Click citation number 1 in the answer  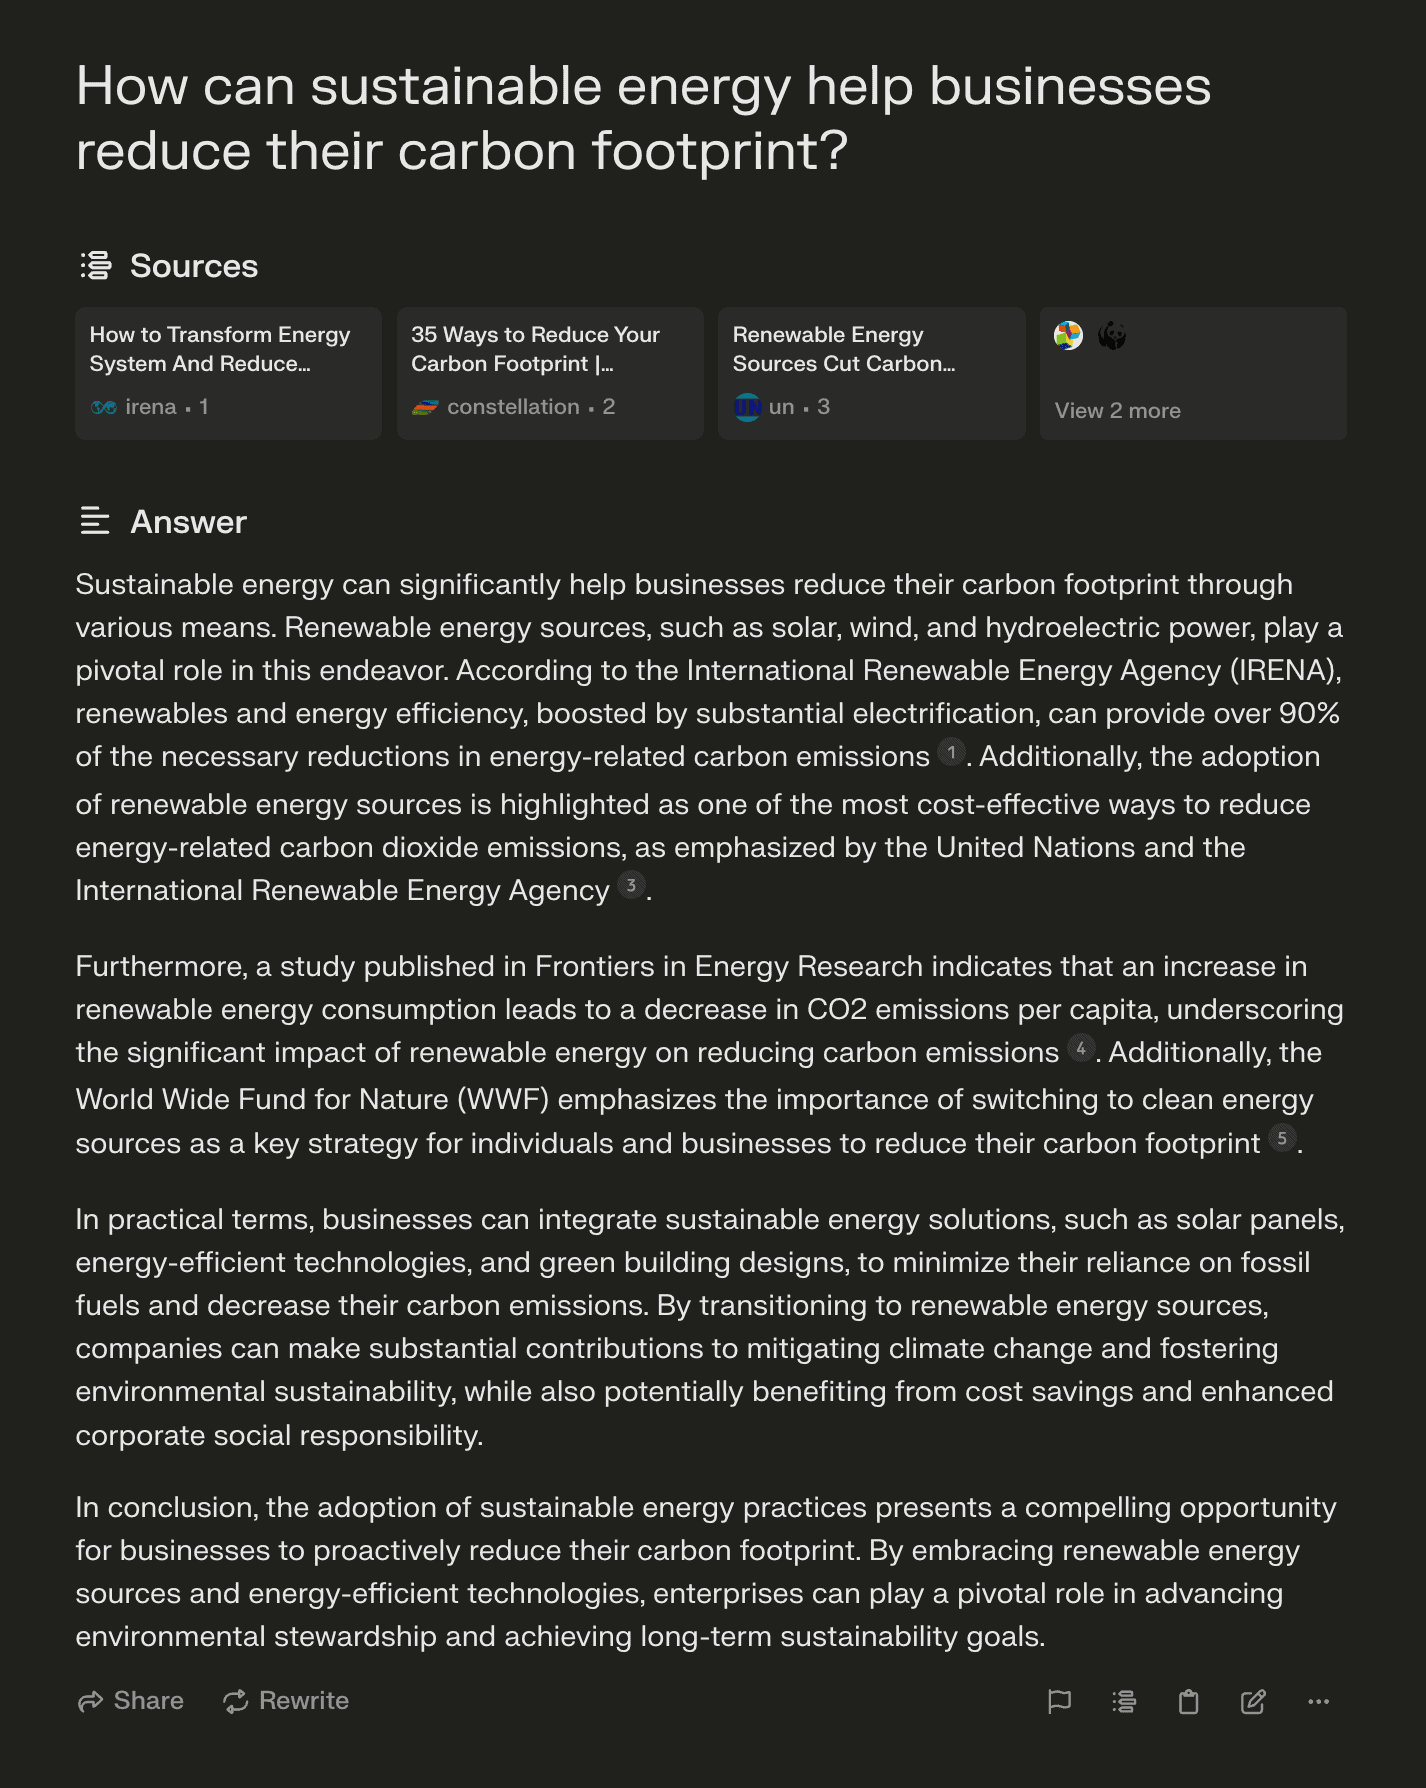pyautogui.click(x=951, y=752)
